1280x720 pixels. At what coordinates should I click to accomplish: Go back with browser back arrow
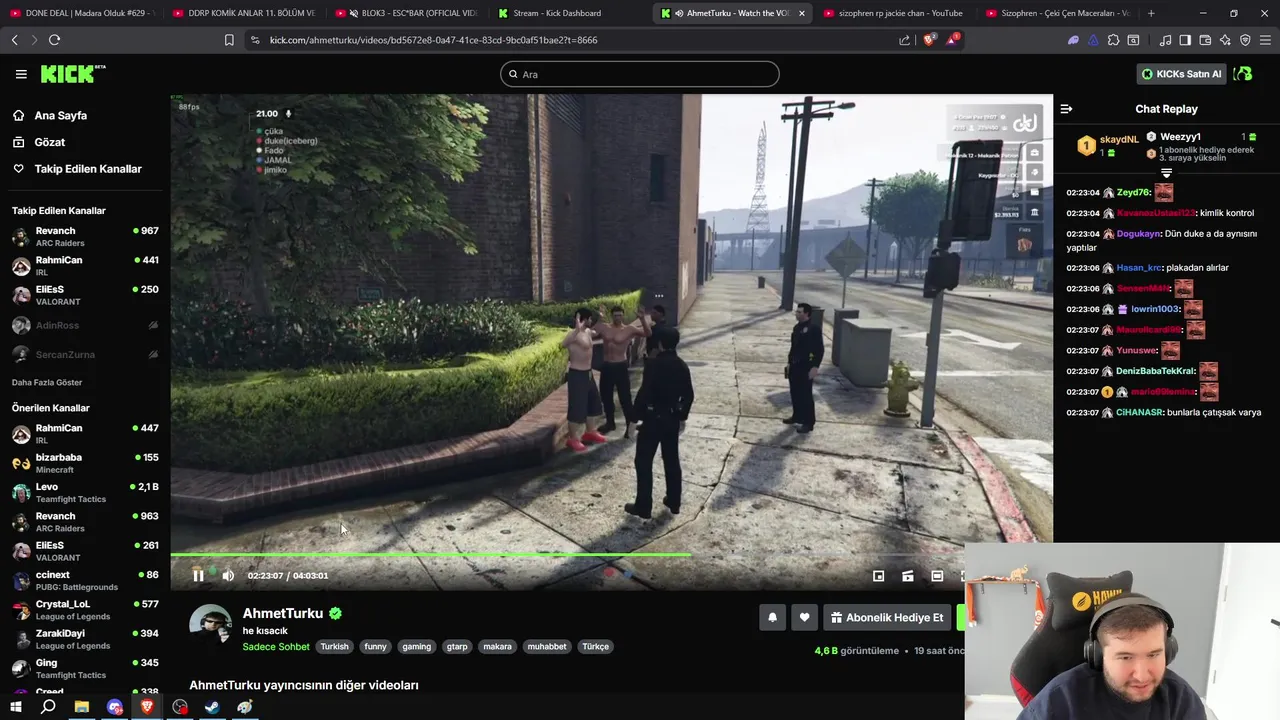coord(14,40)
